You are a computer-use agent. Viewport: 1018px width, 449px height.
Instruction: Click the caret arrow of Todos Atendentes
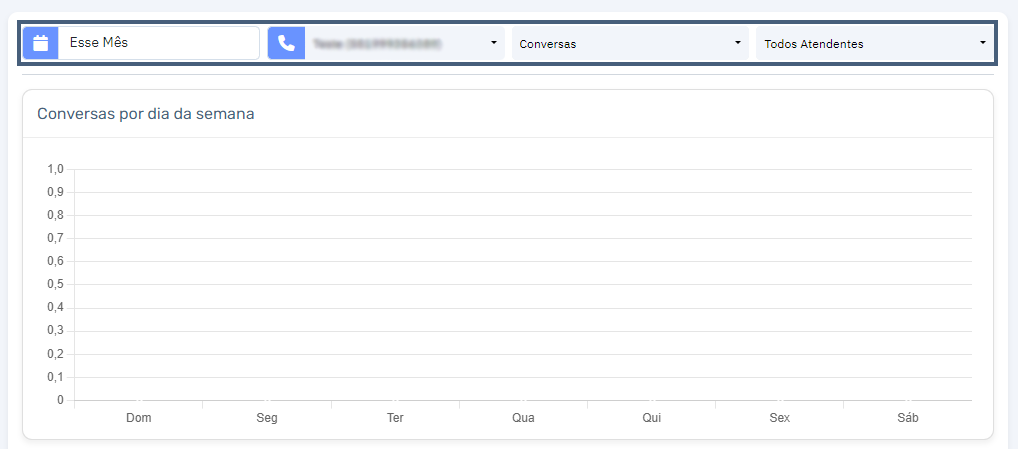click(982, 43)
